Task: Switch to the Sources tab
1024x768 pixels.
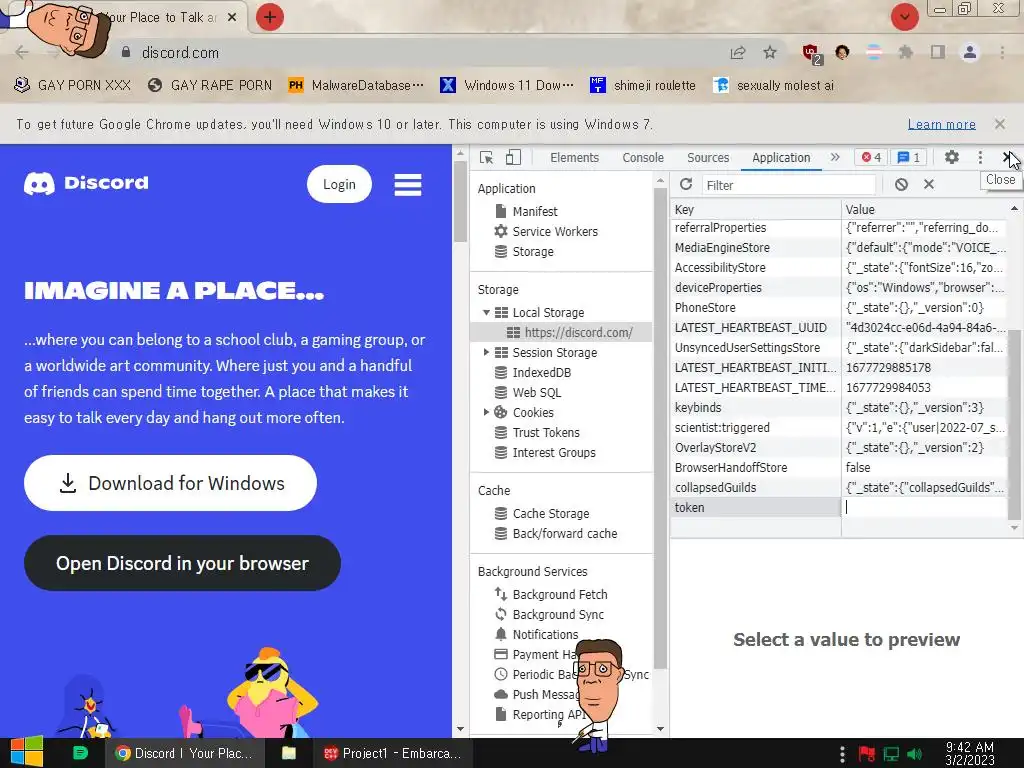Action: point(708,157)
